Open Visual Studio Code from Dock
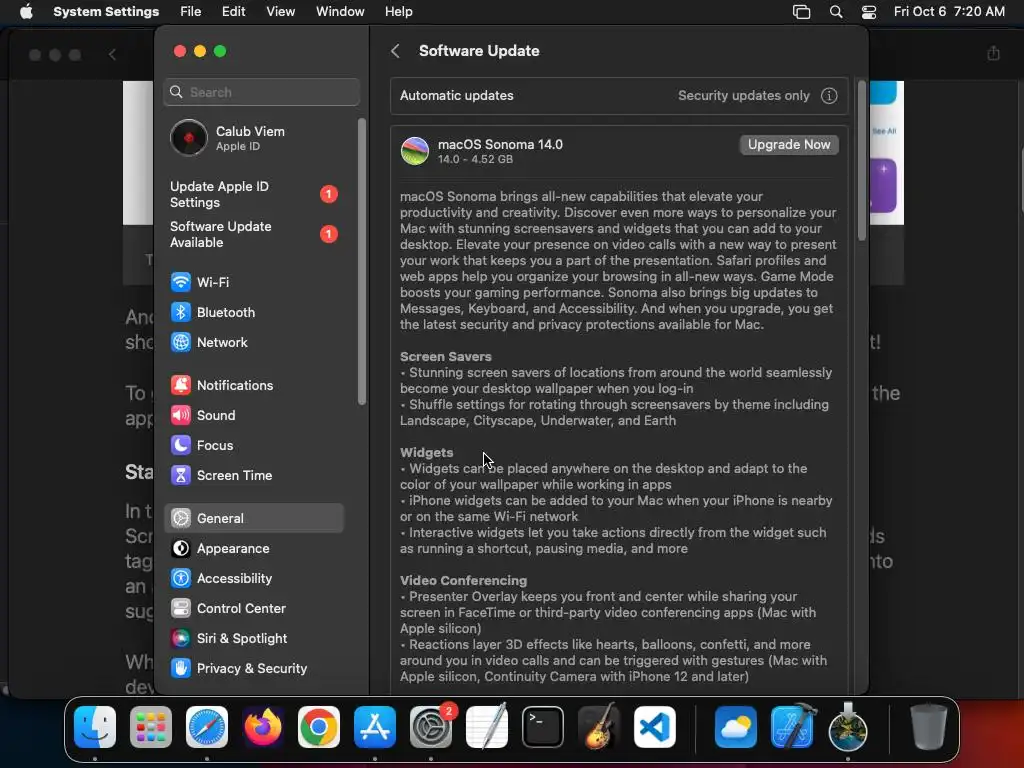The width and height of the screenshot is (1024, 768). point(655,727)
